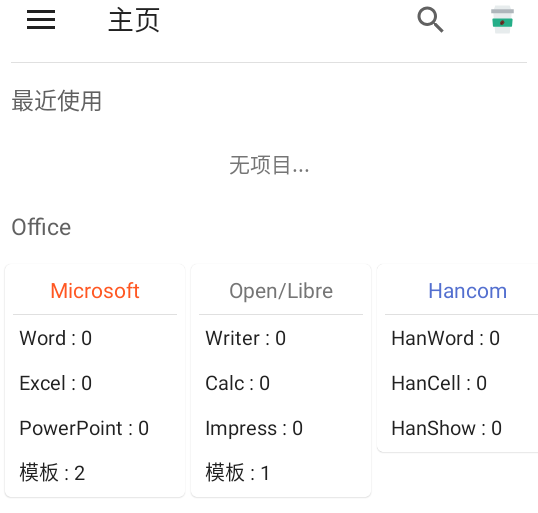
Task: Select Excel : 0 entry
Action: pos(56,383)
